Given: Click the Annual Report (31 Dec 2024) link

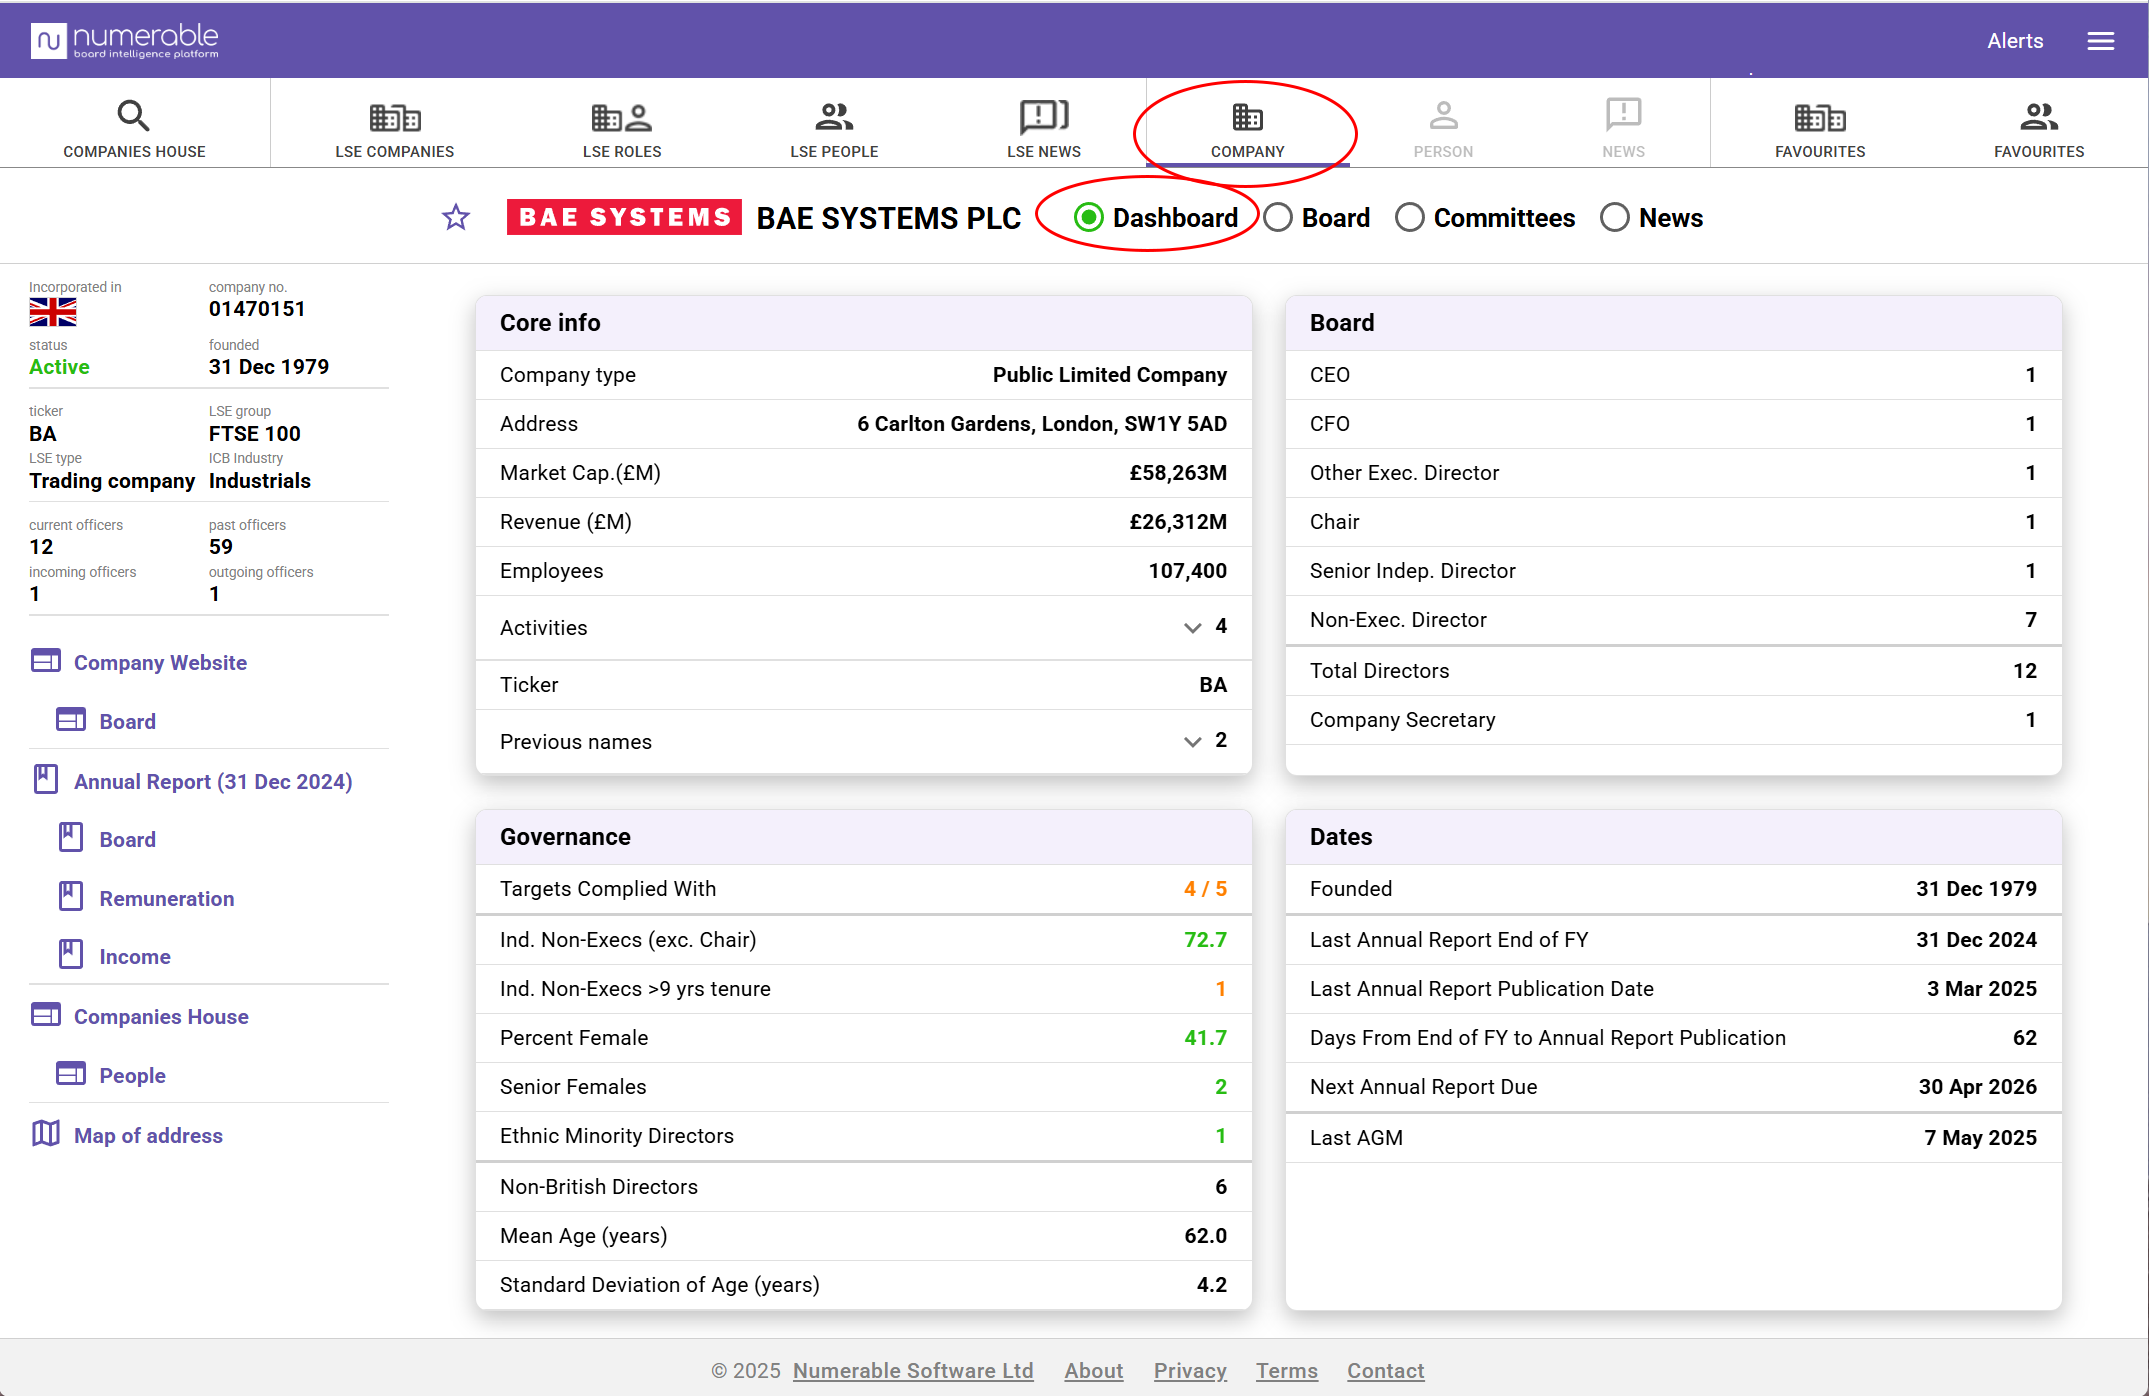Looking at the screenshot, I should pyautogui.click(x=213, y=781).
